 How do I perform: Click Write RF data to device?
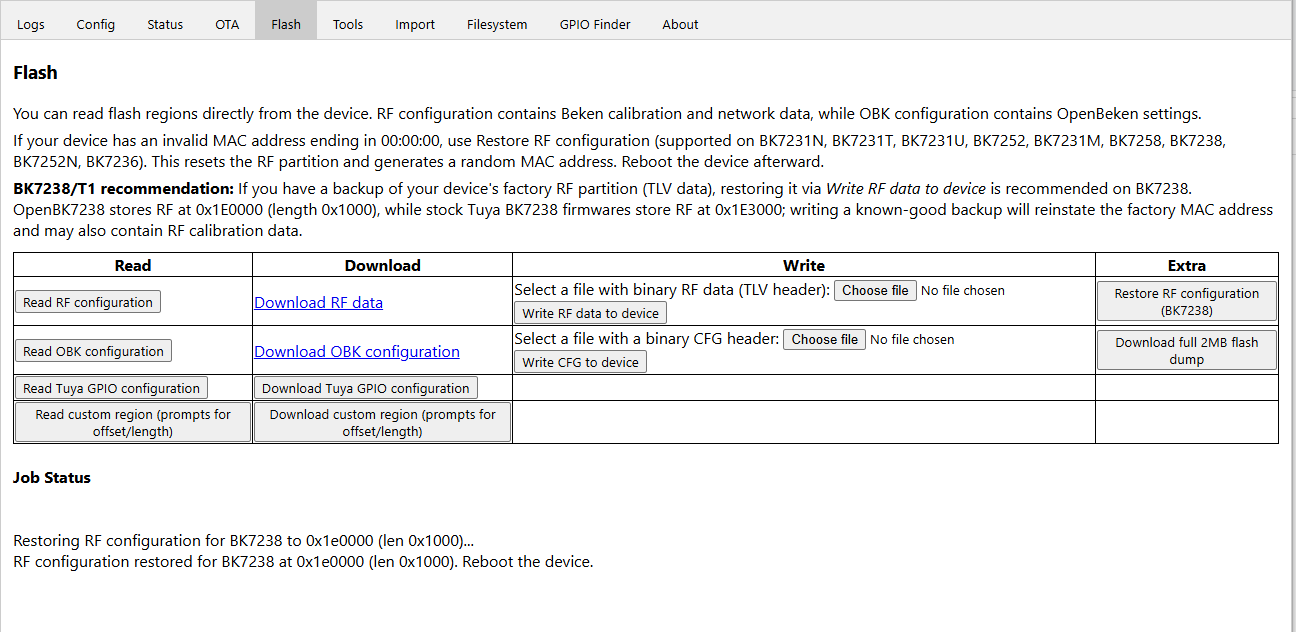pos(591,313)
